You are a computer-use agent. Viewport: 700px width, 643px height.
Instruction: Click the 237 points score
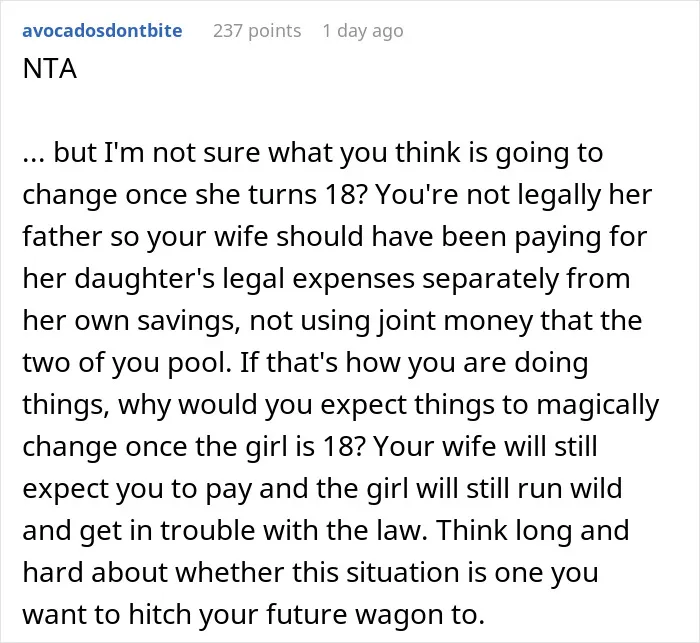click(257, 31)
